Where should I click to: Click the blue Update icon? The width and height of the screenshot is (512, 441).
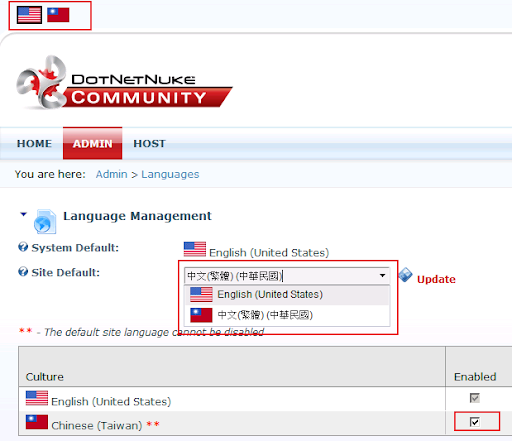tap(405, 275)
